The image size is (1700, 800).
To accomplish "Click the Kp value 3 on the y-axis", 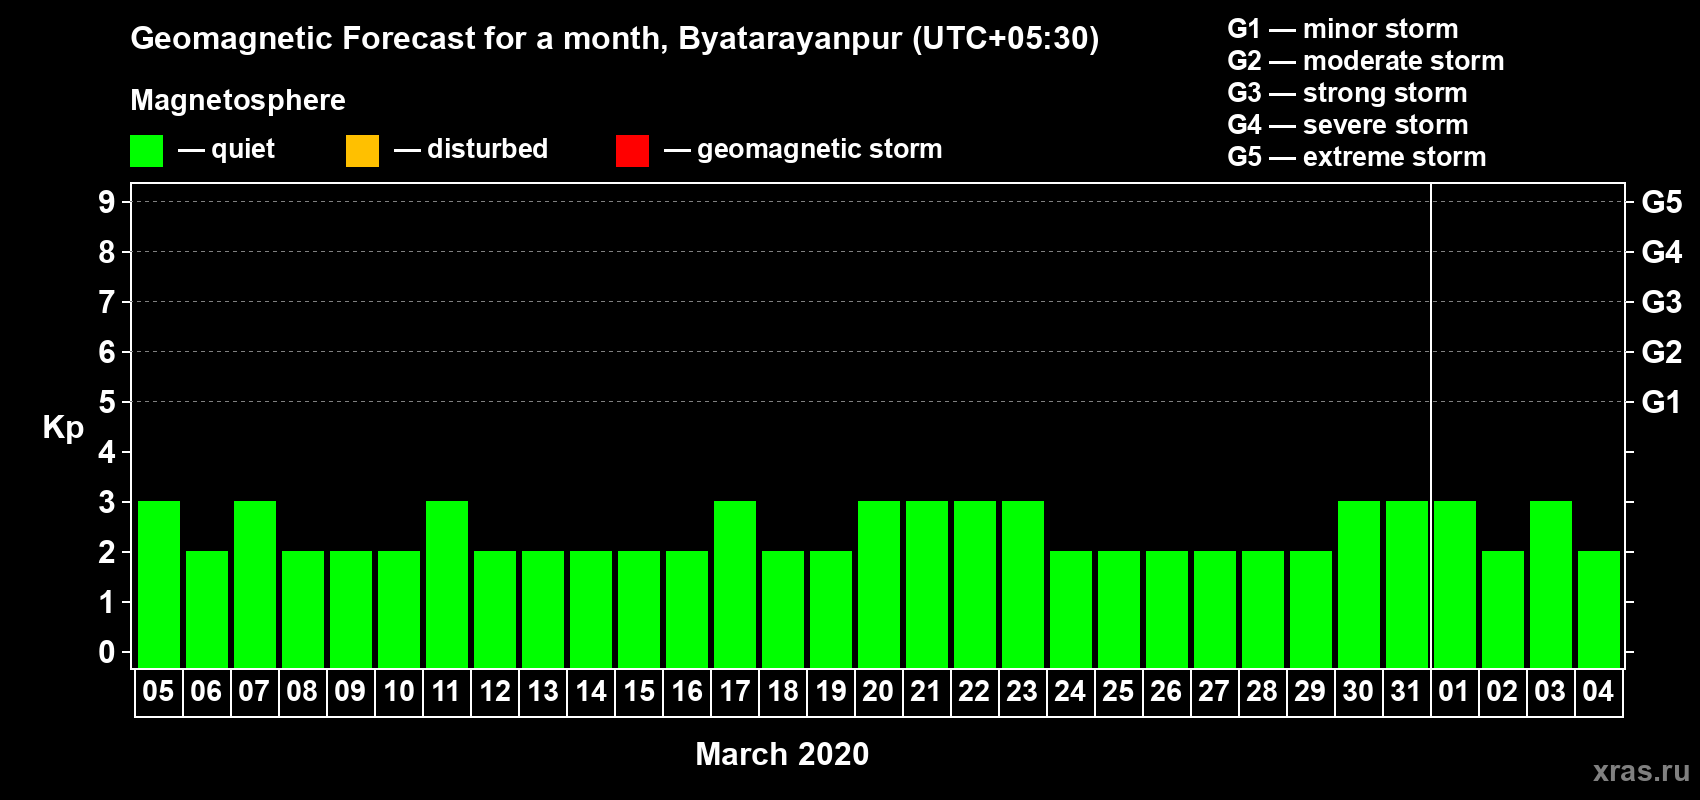I will point(107,503).
